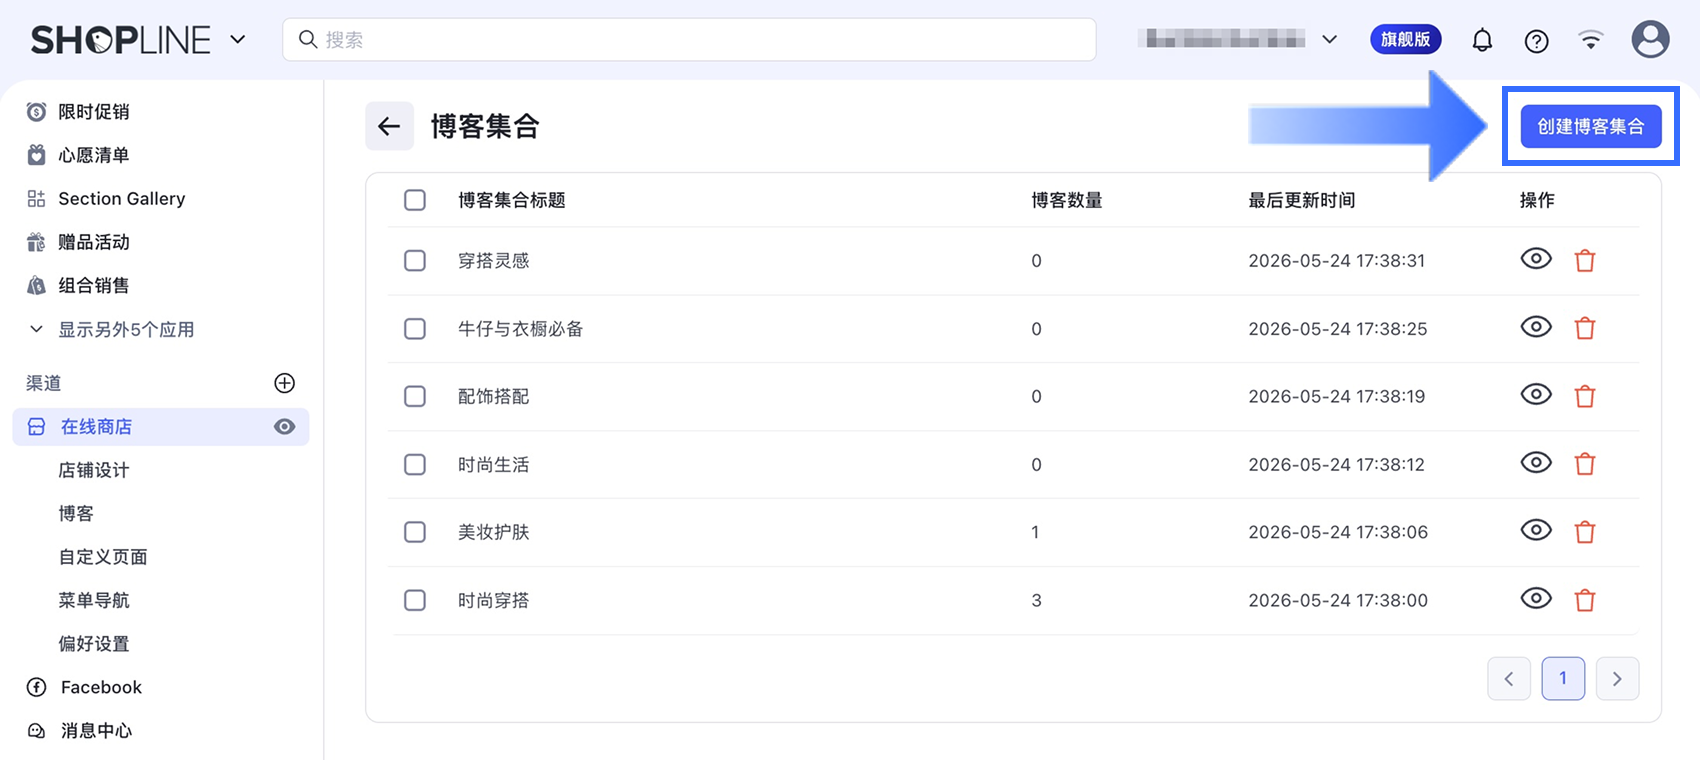The width and height of the screenshot is (1700, 760).
Task: Open the store name dropdown chevron
Action: pos(1329,40)
